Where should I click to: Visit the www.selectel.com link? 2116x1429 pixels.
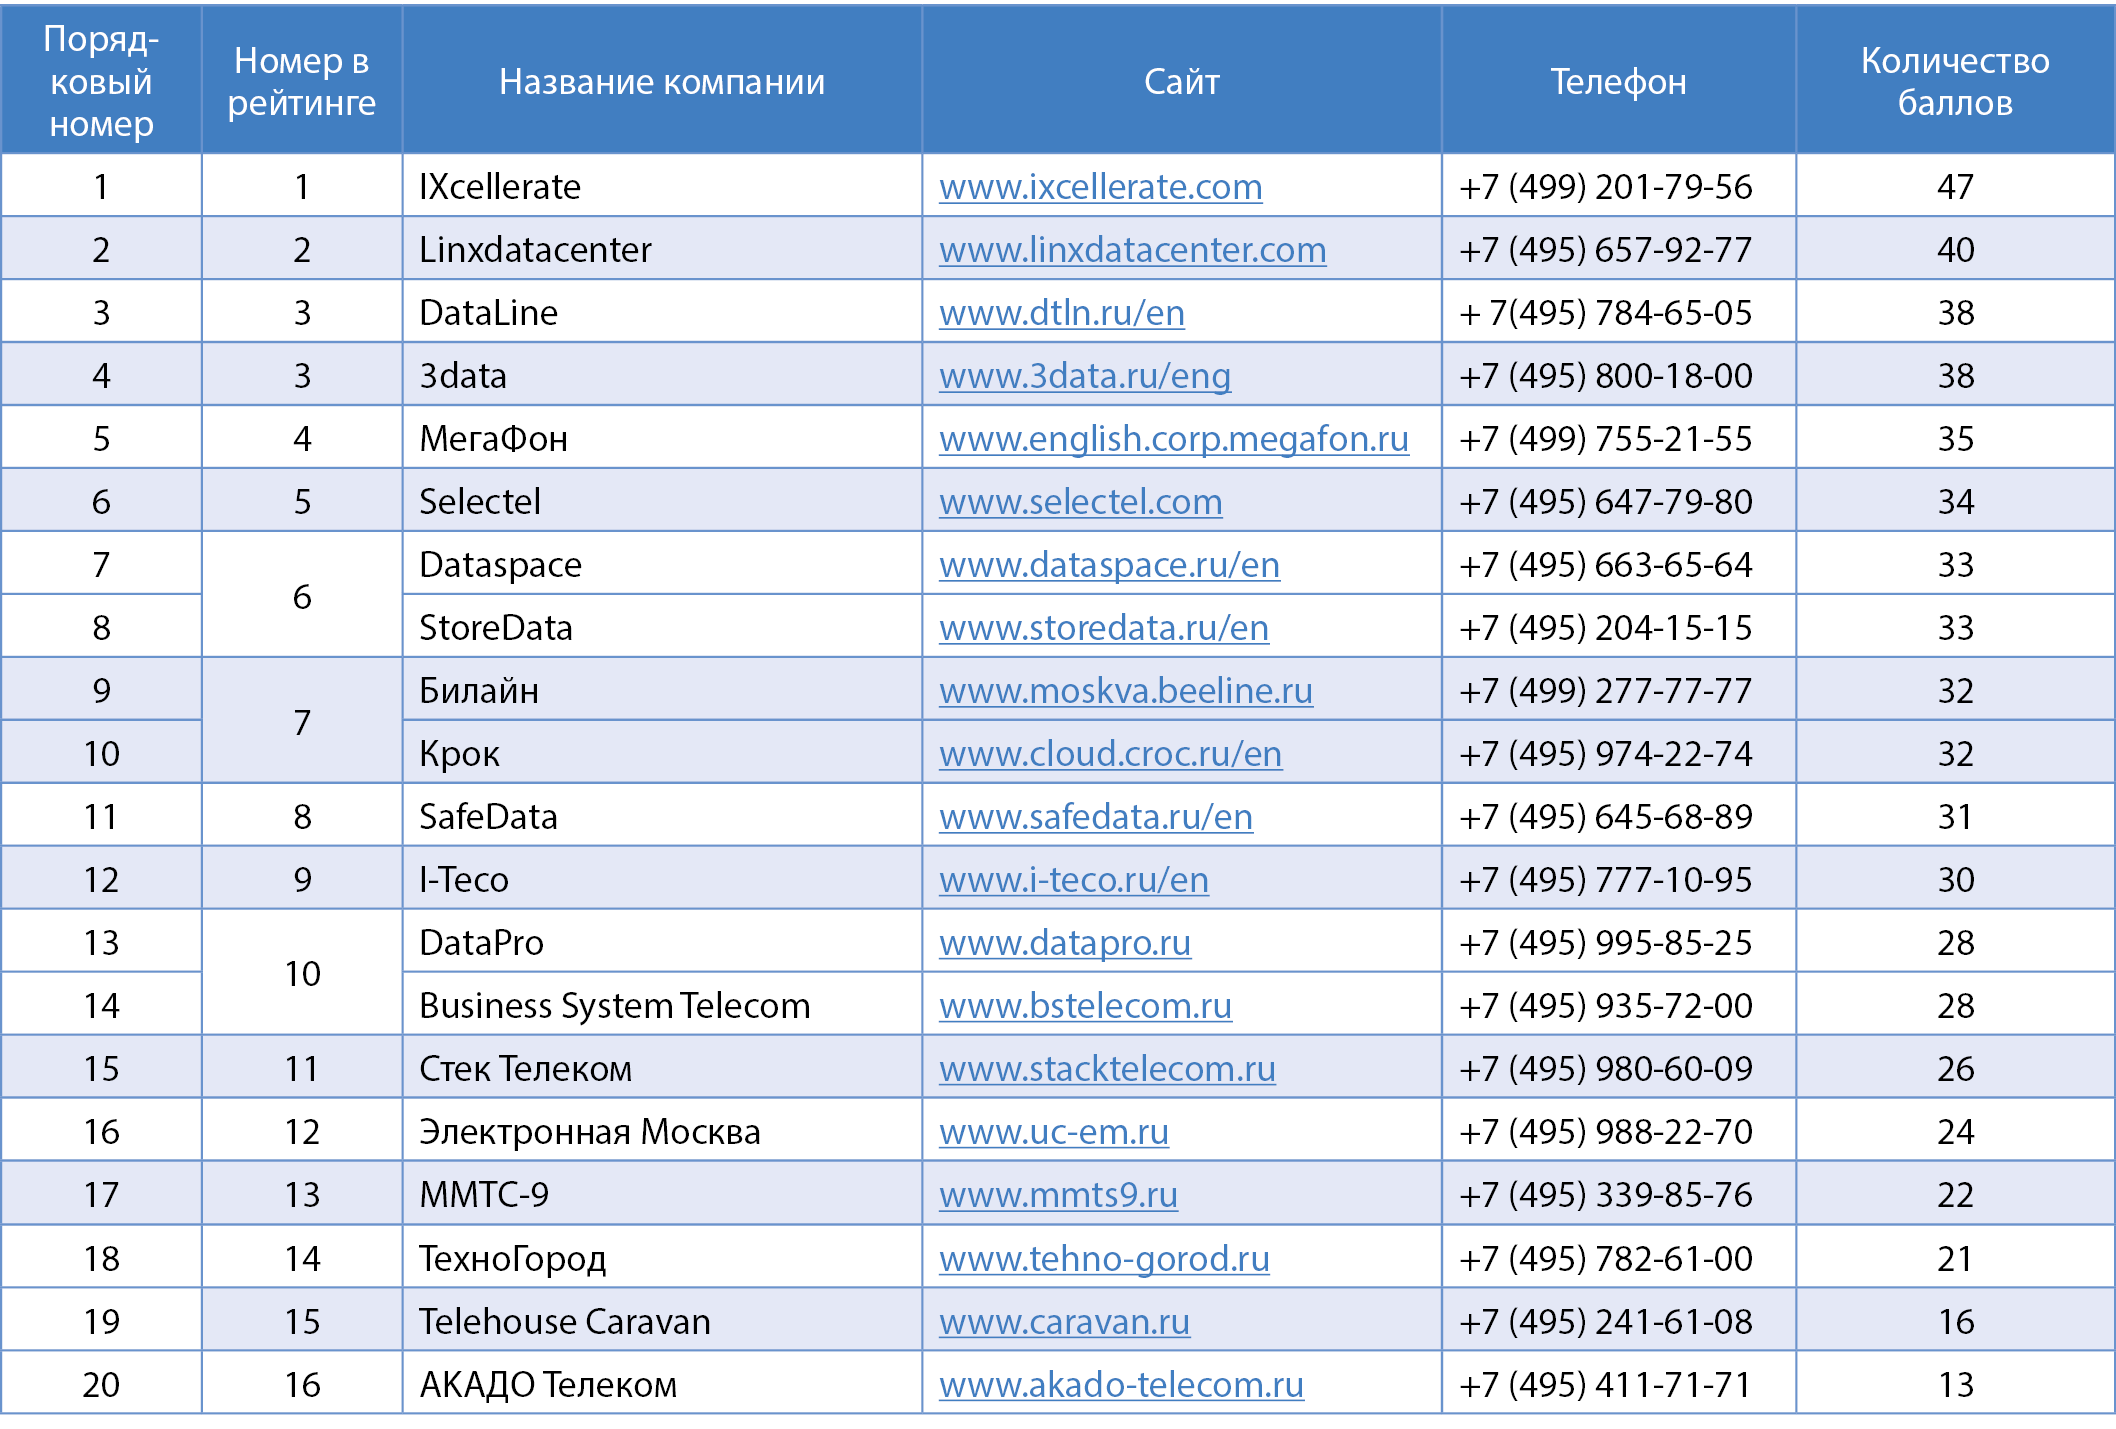(x=1080, y=502)
